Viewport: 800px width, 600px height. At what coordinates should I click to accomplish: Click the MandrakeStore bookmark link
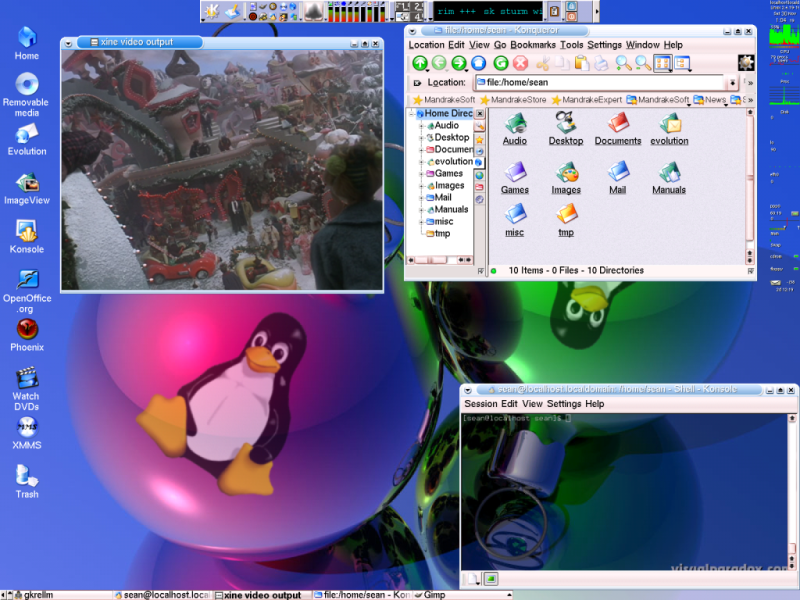click(x=513, y=99)
